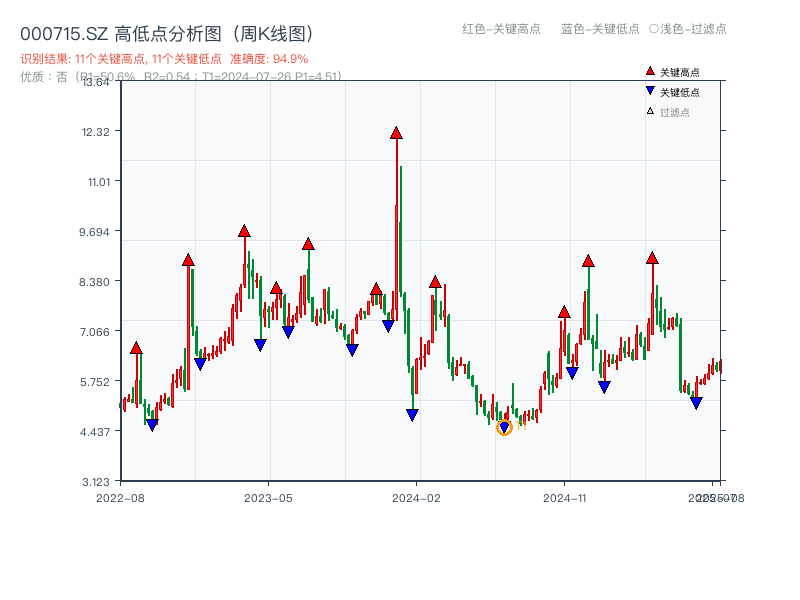Click the 13.64 value on the y-axis
The height and width of the screenshot is (600, 800).
[97, 83]
